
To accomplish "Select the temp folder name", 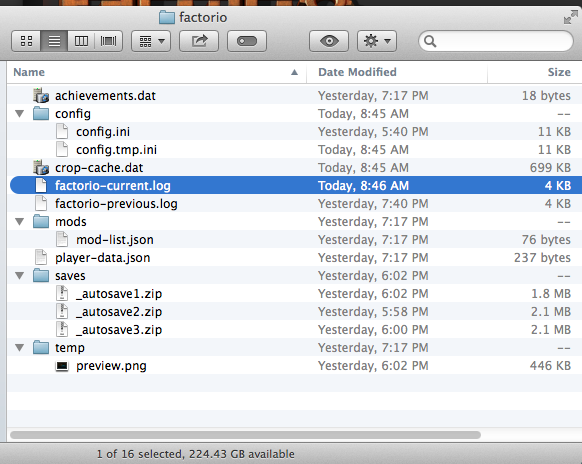I will tap(70, 348).
